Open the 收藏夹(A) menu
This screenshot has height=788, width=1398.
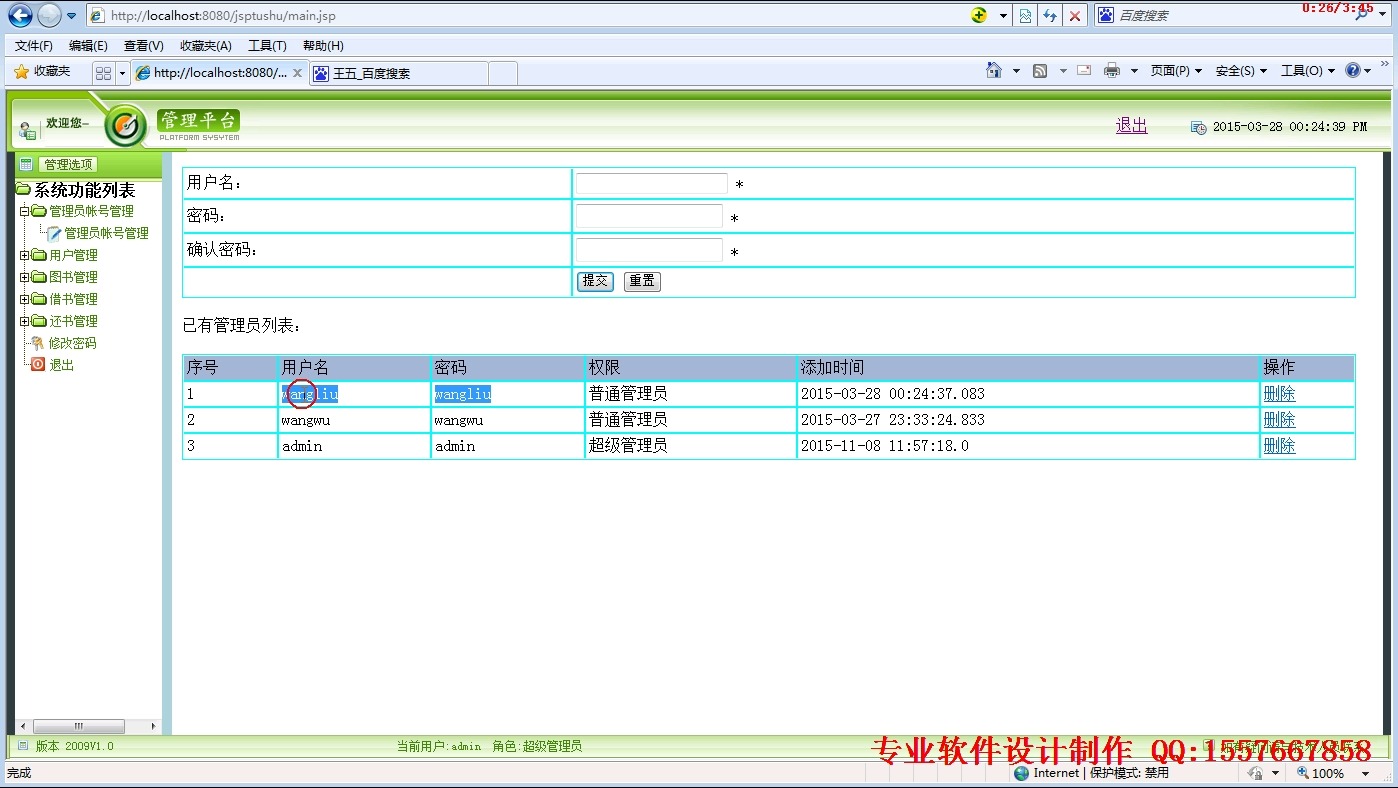point(205,46)
